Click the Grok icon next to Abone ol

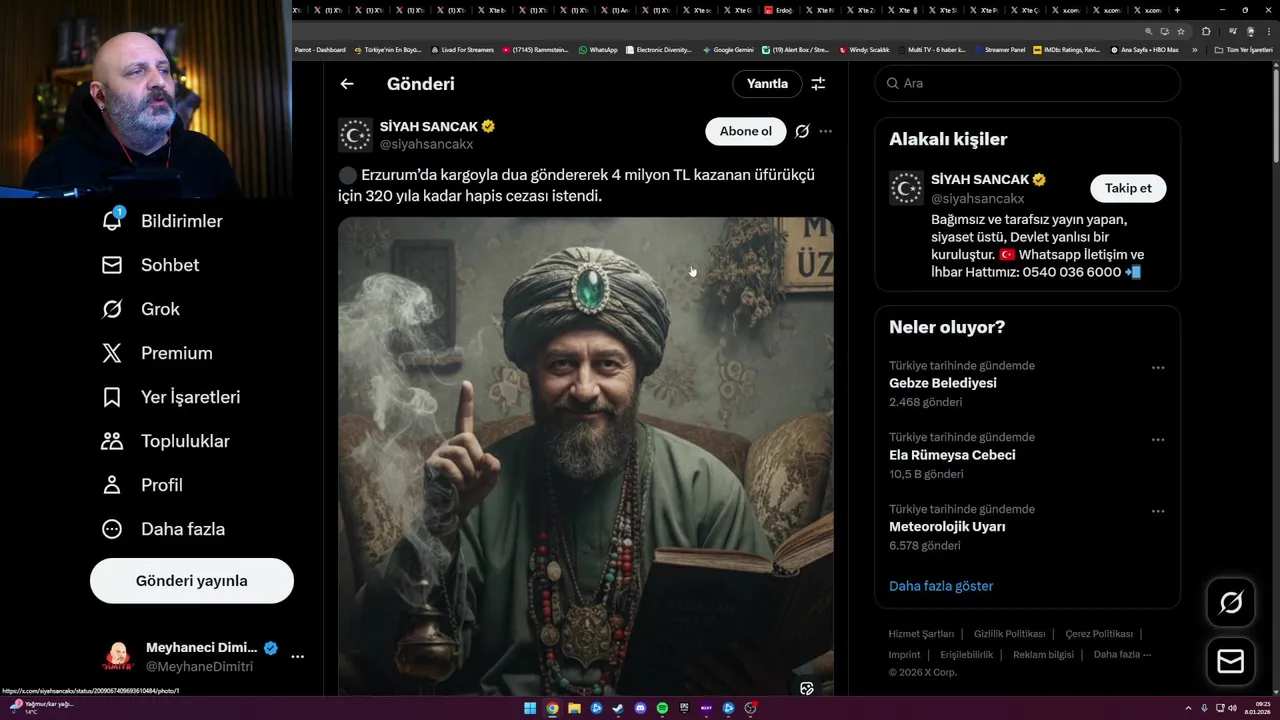tap(802, 131)
